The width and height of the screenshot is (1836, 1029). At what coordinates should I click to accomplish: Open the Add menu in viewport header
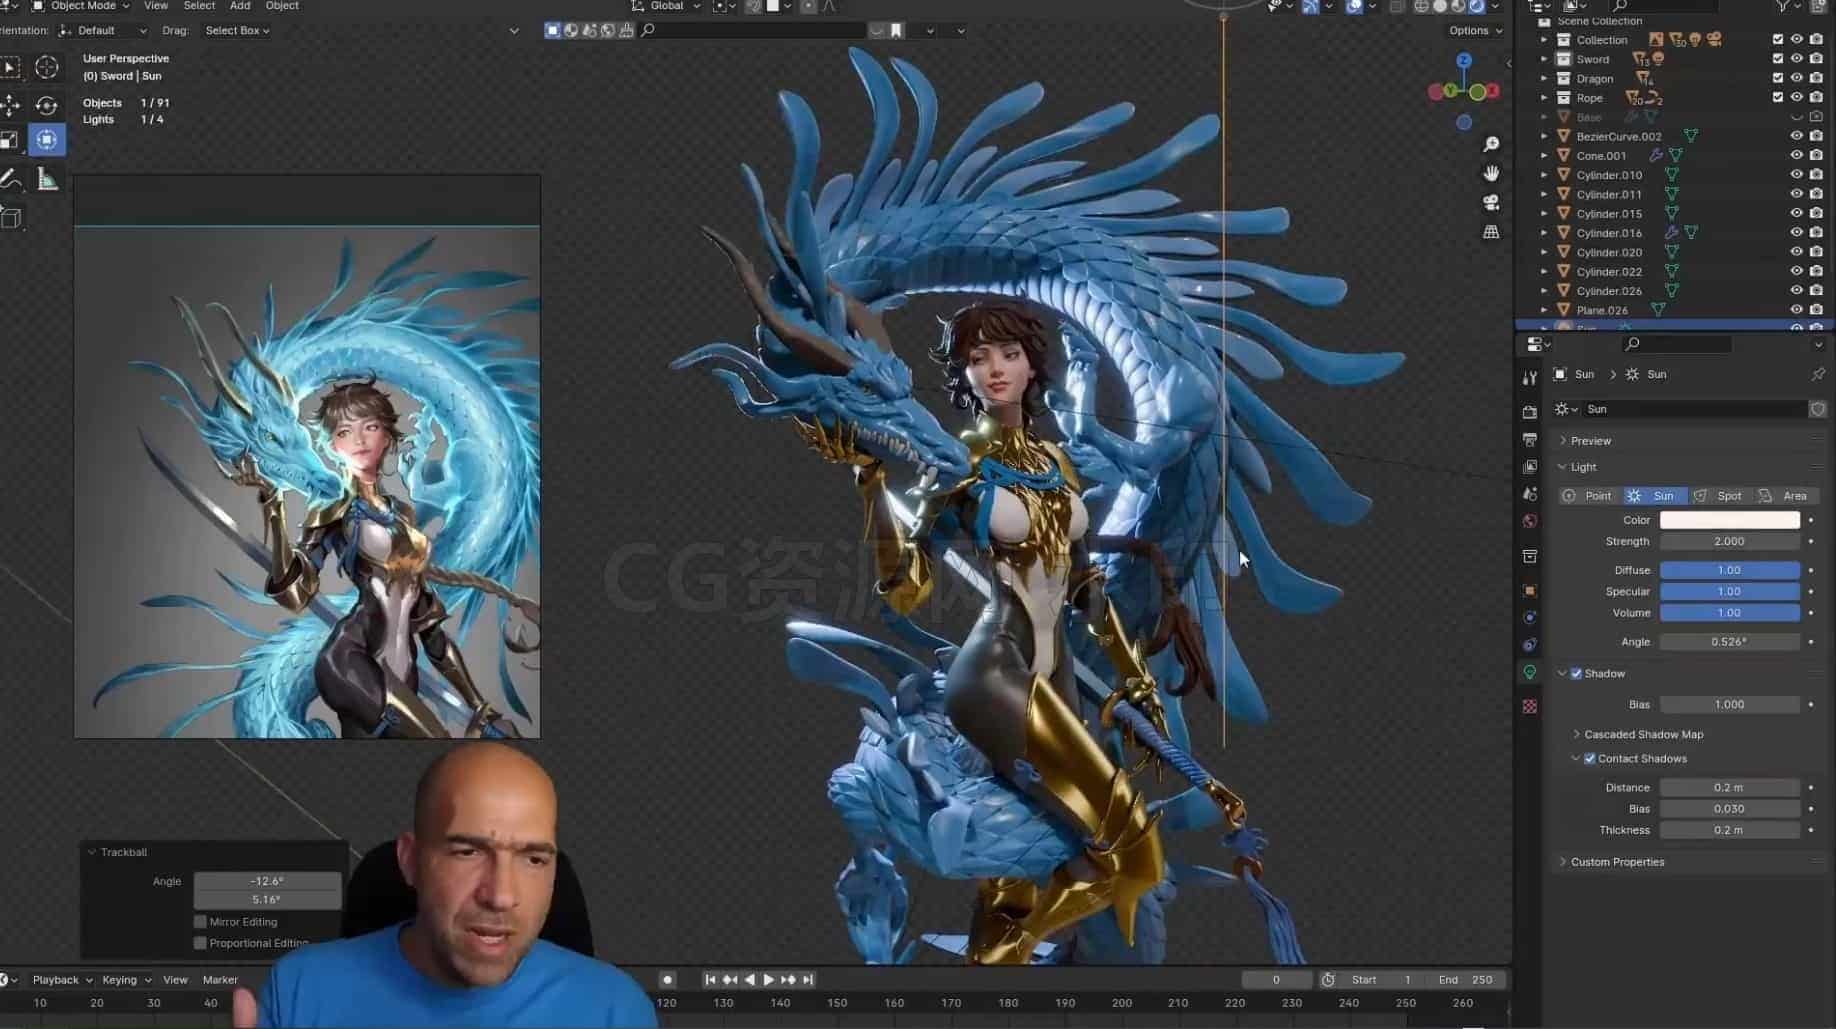click(x=240, y=6)
